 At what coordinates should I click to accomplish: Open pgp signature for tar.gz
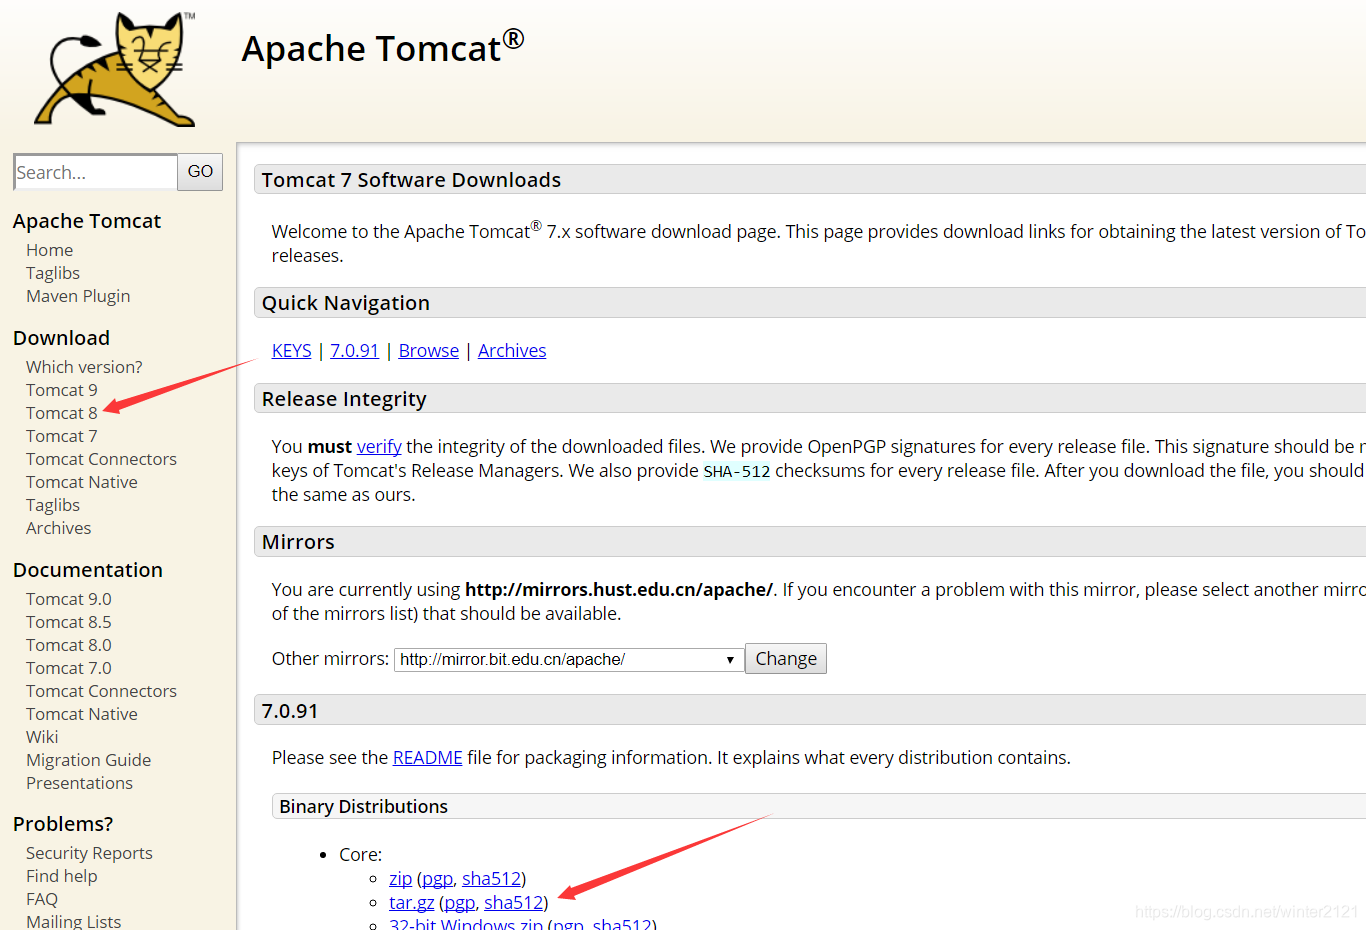tap(459, 903)
